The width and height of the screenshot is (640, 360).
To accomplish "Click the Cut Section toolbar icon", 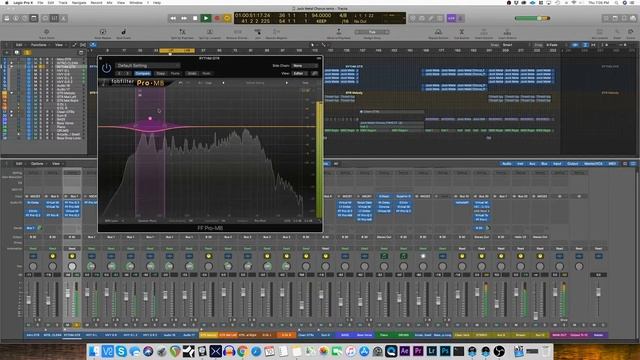I will pyautogui.click(x=462, y=32).
